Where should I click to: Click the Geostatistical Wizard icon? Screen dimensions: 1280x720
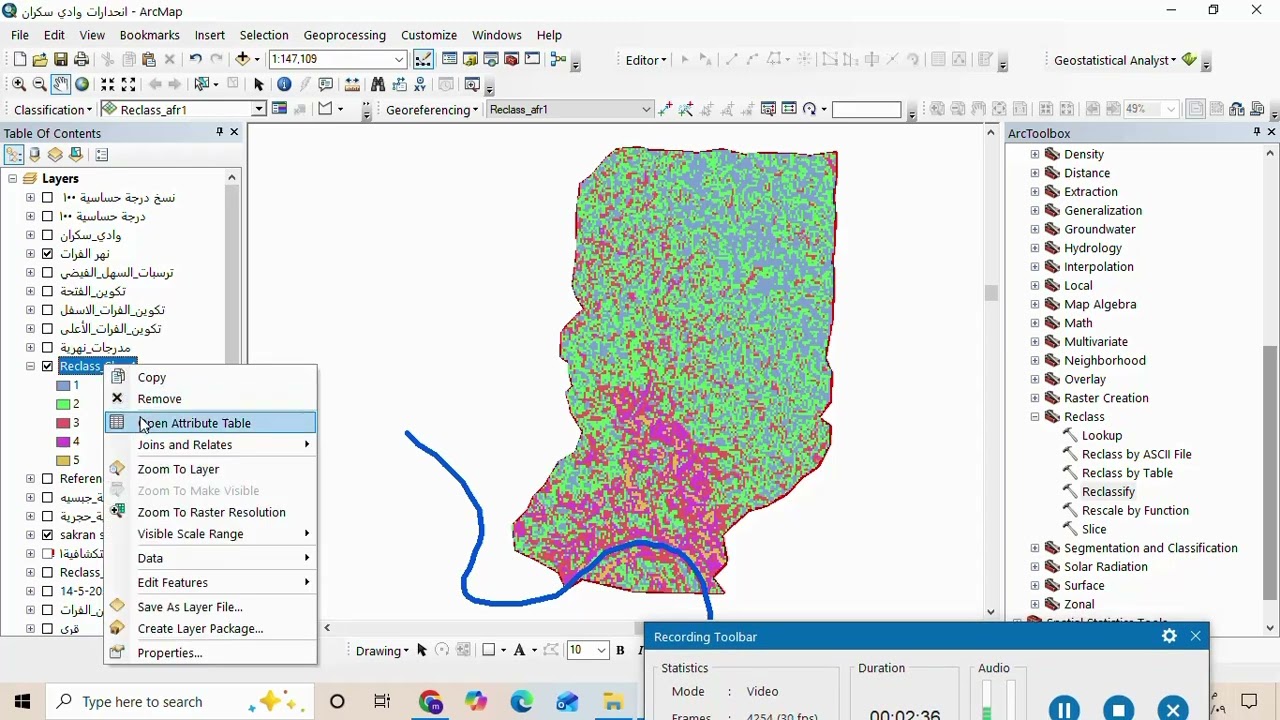(x=1189, y=60)
